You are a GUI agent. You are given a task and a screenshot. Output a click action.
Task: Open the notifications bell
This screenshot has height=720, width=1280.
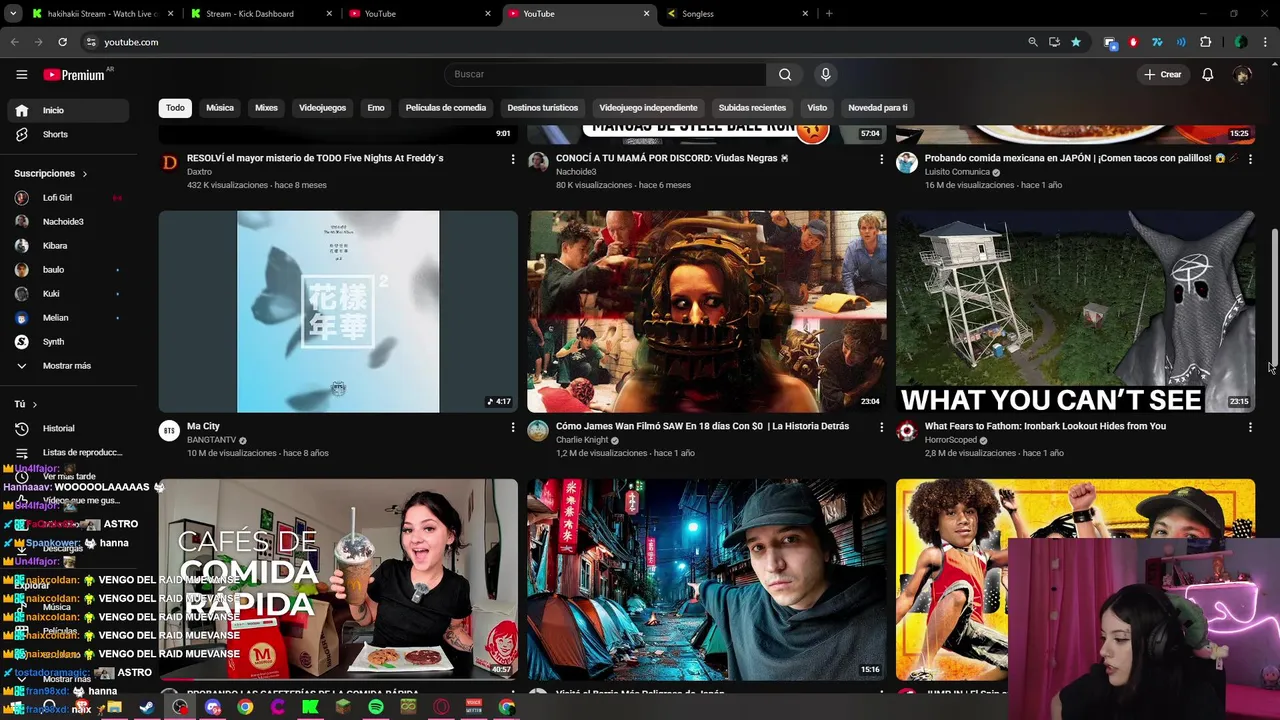point(1207,74)
